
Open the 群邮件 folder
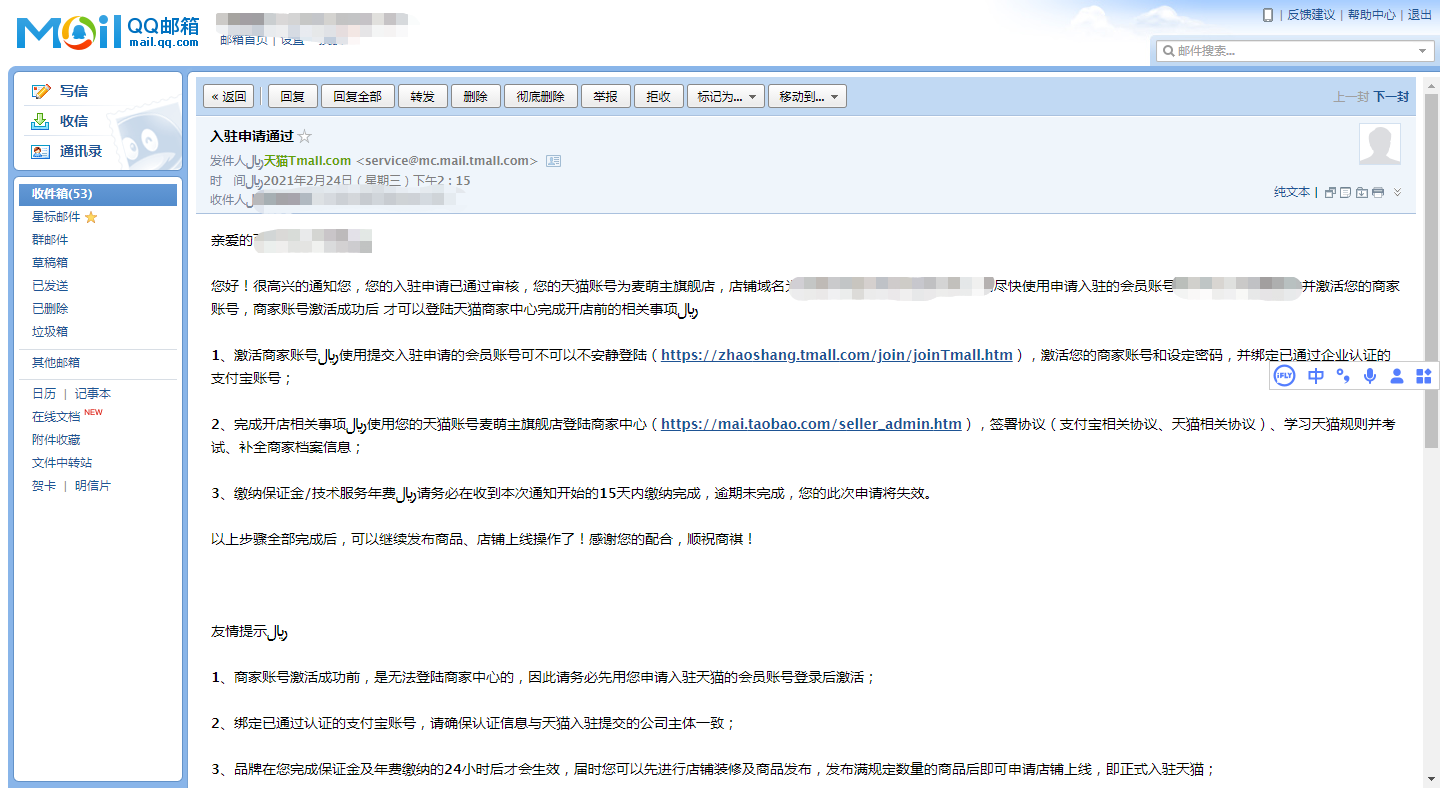50,240
